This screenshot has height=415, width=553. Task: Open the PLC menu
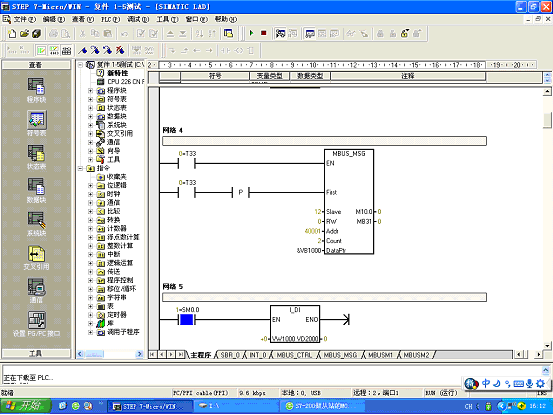110,19
